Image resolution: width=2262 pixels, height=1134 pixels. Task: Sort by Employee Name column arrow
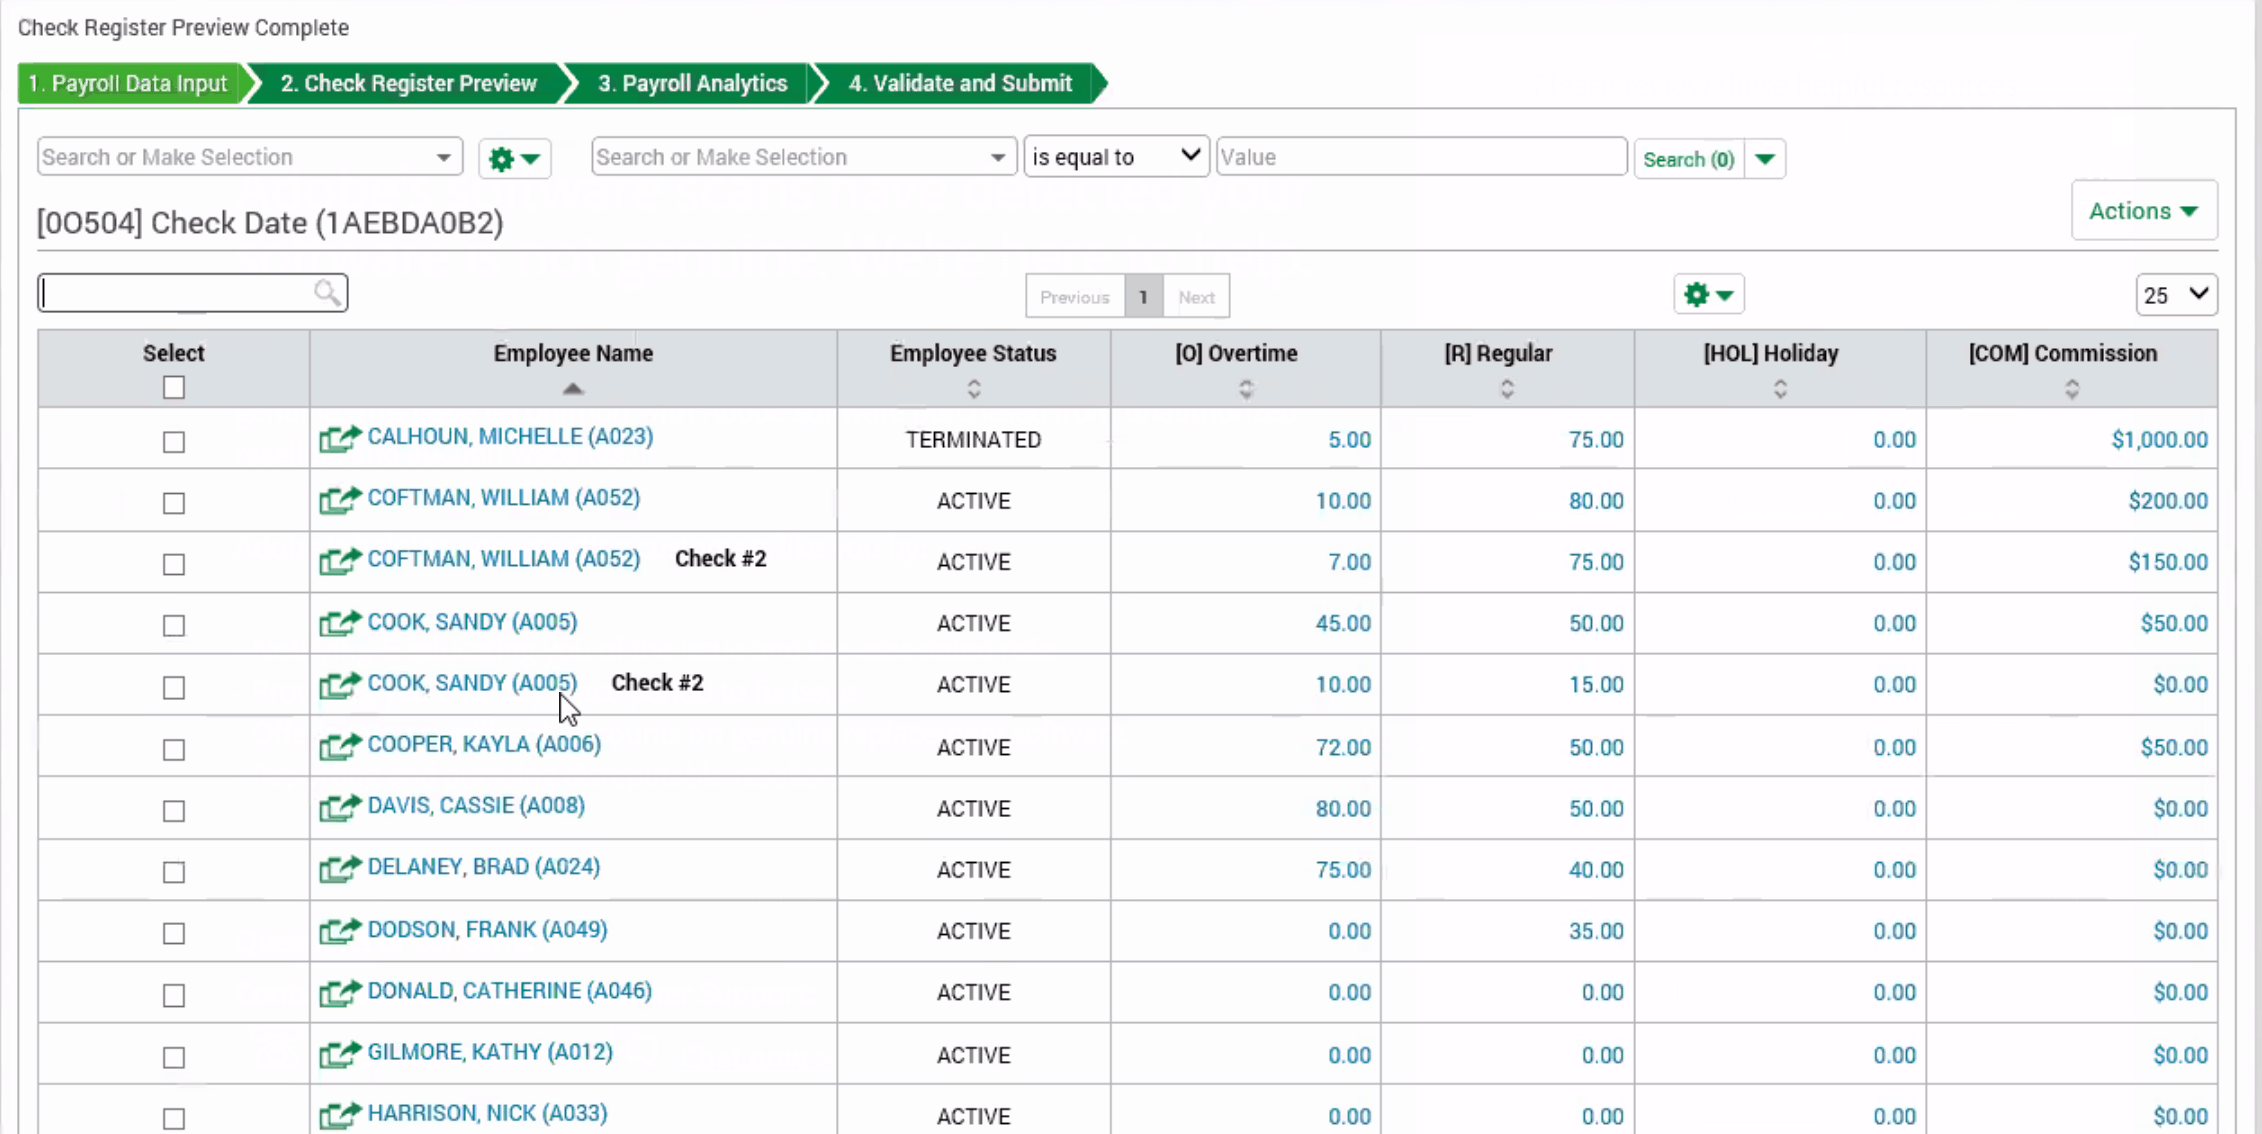pyautogui.click(x=573, y=389)
